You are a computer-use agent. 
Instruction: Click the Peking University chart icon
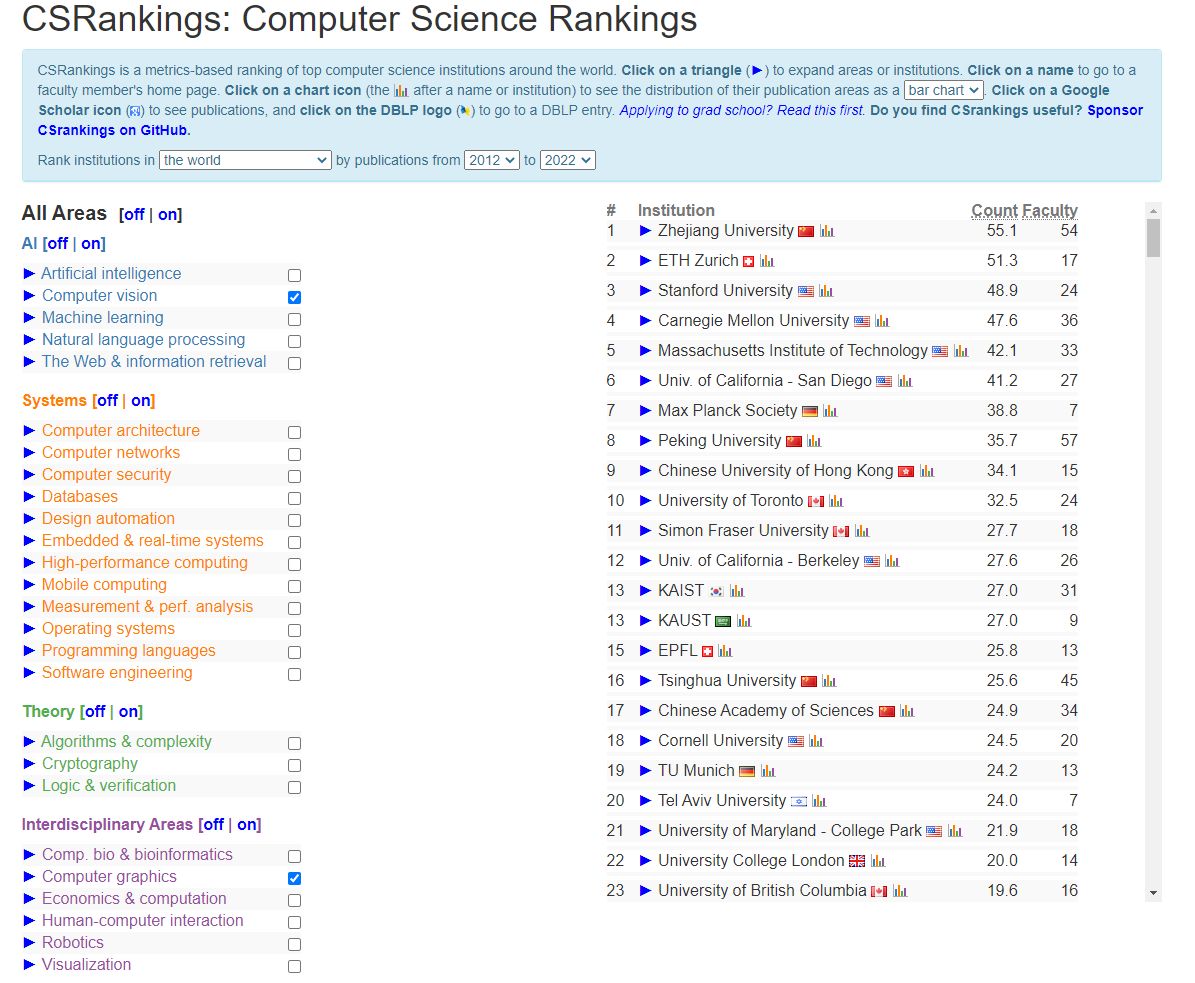(x=814, y=441)
